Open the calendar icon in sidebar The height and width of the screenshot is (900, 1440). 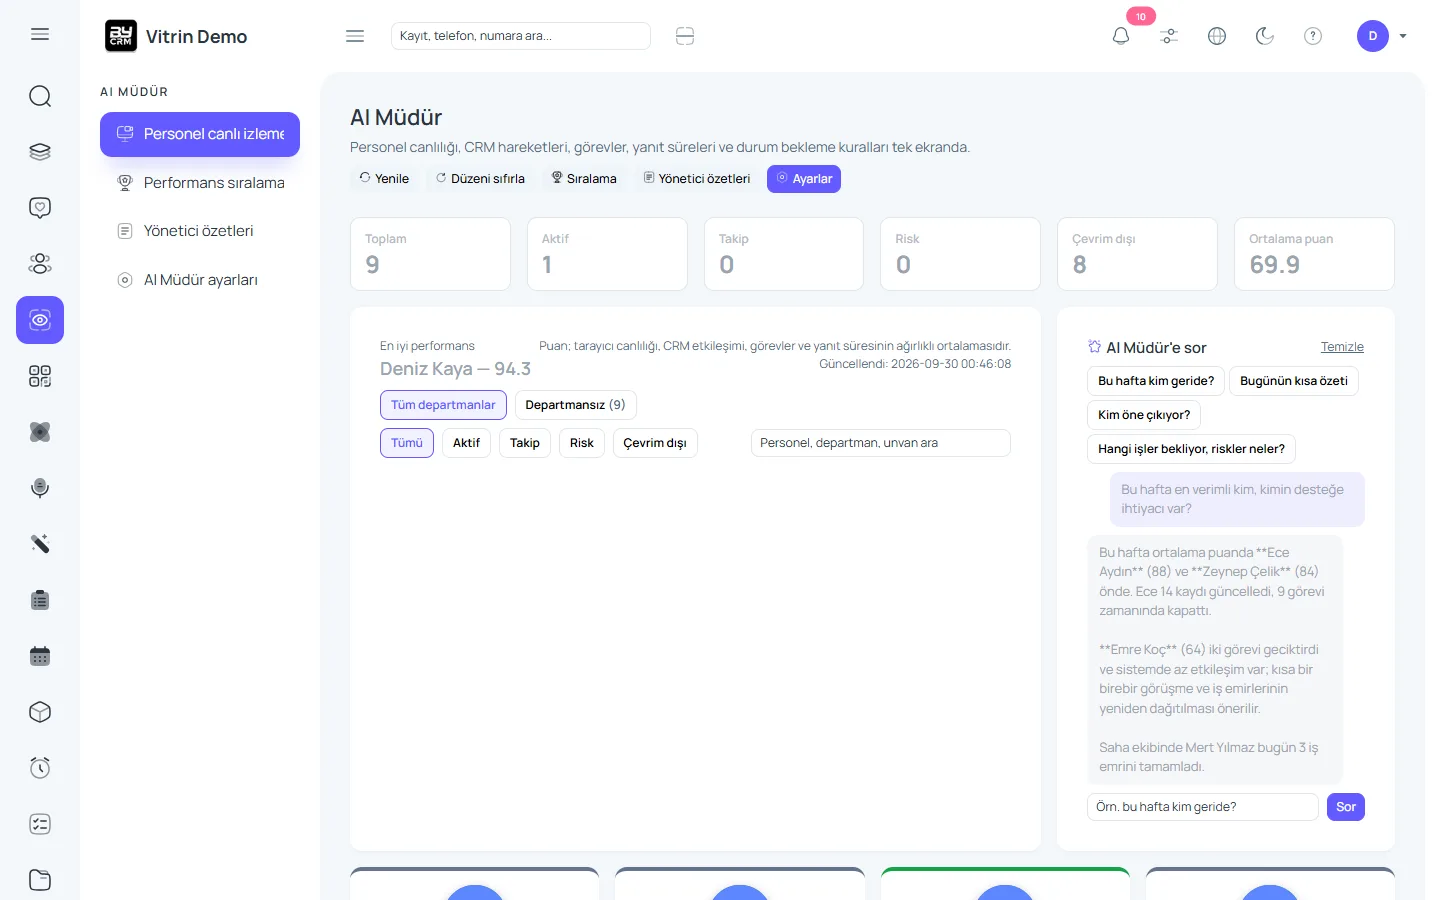pyautogui.click(x=40, y=656)
